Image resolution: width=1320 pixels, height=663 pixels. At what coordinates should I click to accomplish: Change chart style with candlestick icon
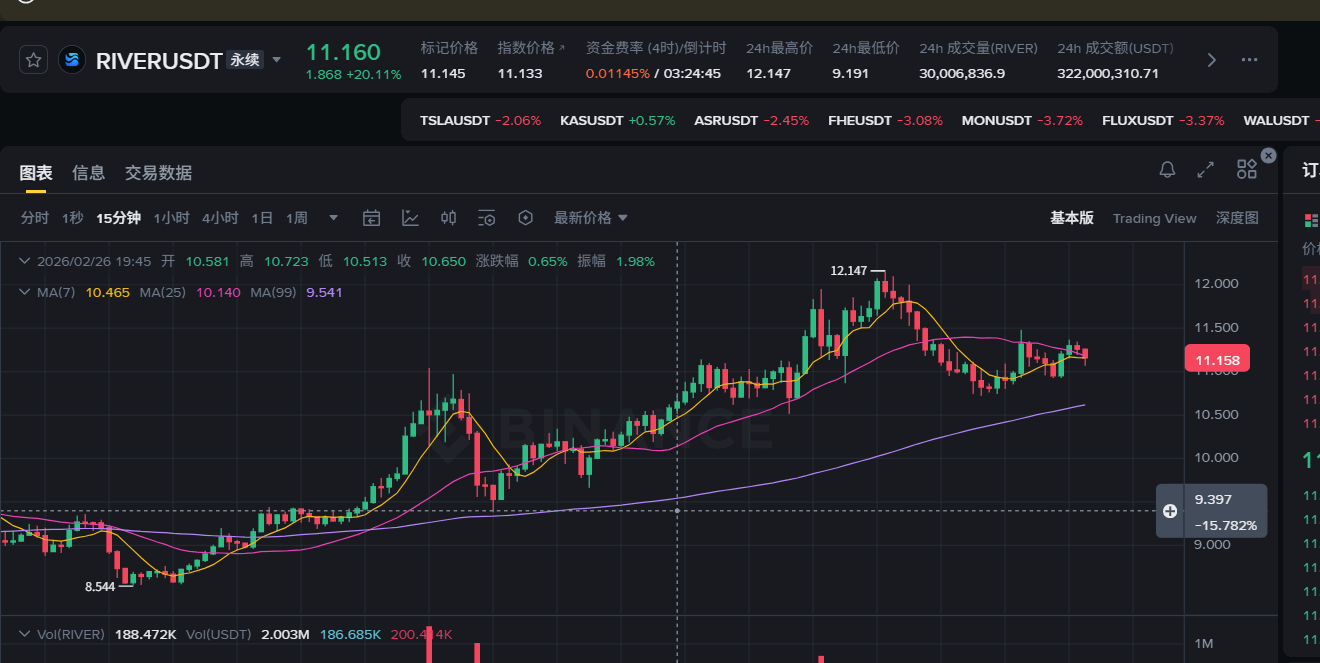coord(449,218)
